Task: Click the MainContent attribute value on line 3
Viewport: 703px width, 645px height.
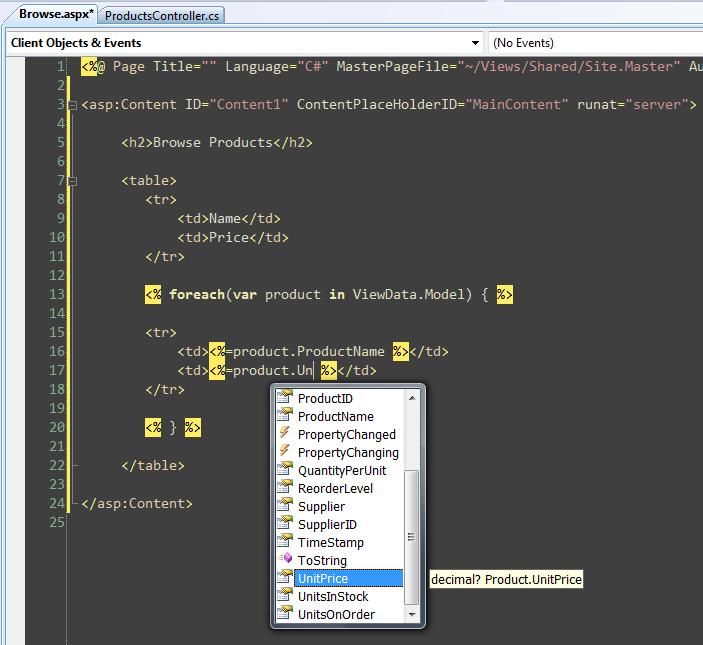Action: point(517,104)
